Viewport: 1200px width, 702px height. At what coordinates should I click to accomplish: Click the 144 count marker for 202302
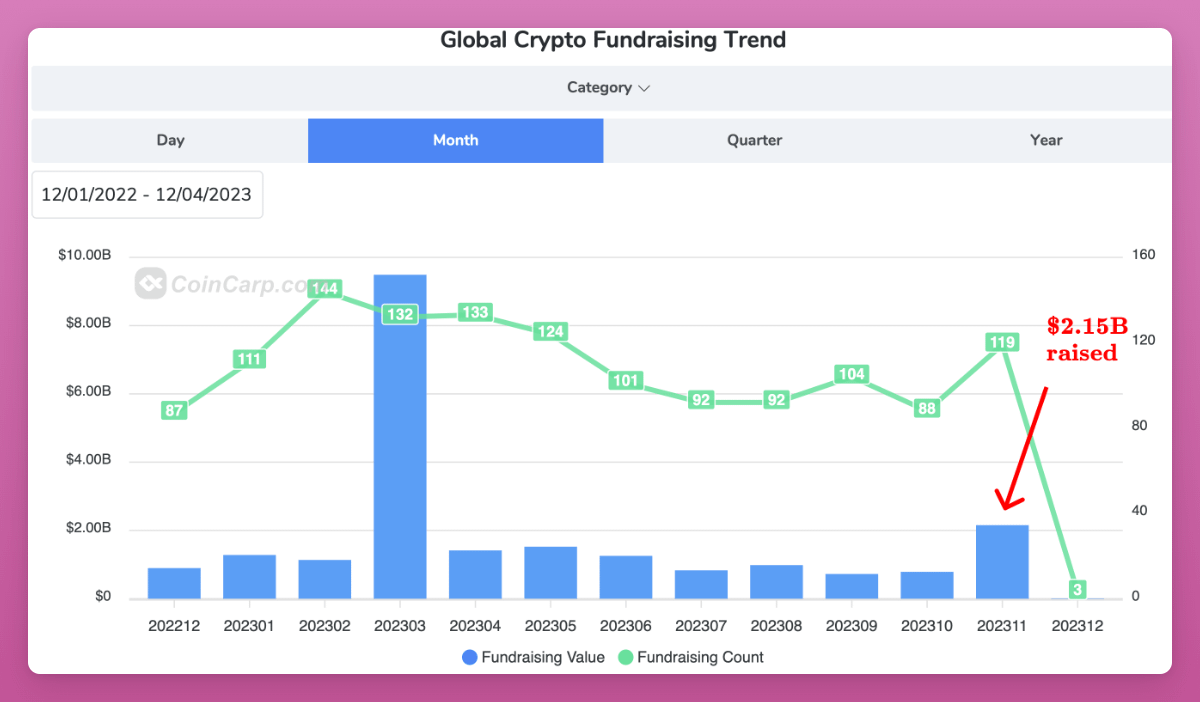tap(325, 289)
